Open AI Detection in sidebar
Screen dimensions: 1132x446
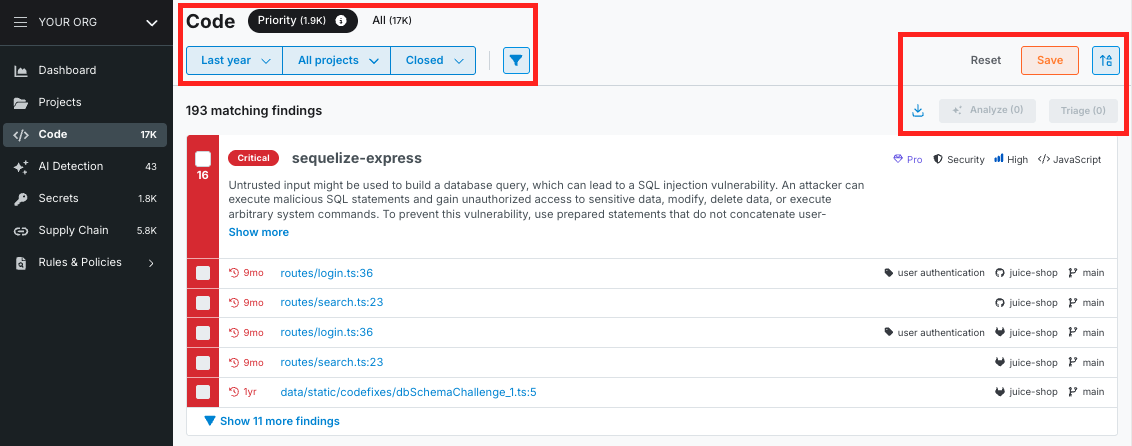coord(70,166)
